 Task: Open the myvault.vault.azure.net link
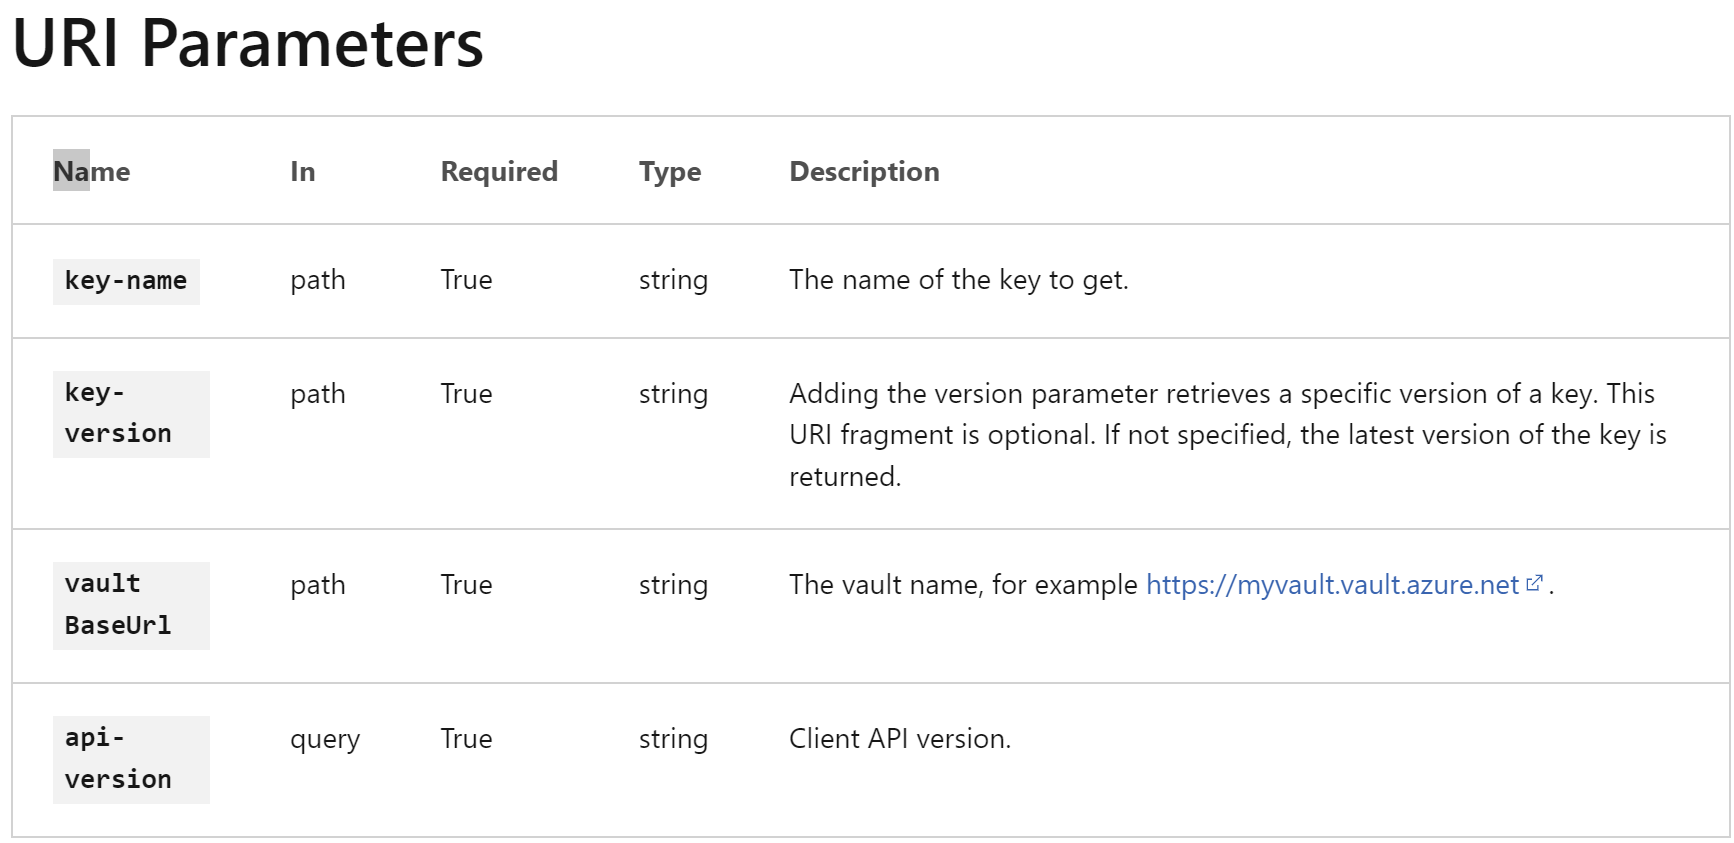pyautogui.click(x=1332, y=585)
